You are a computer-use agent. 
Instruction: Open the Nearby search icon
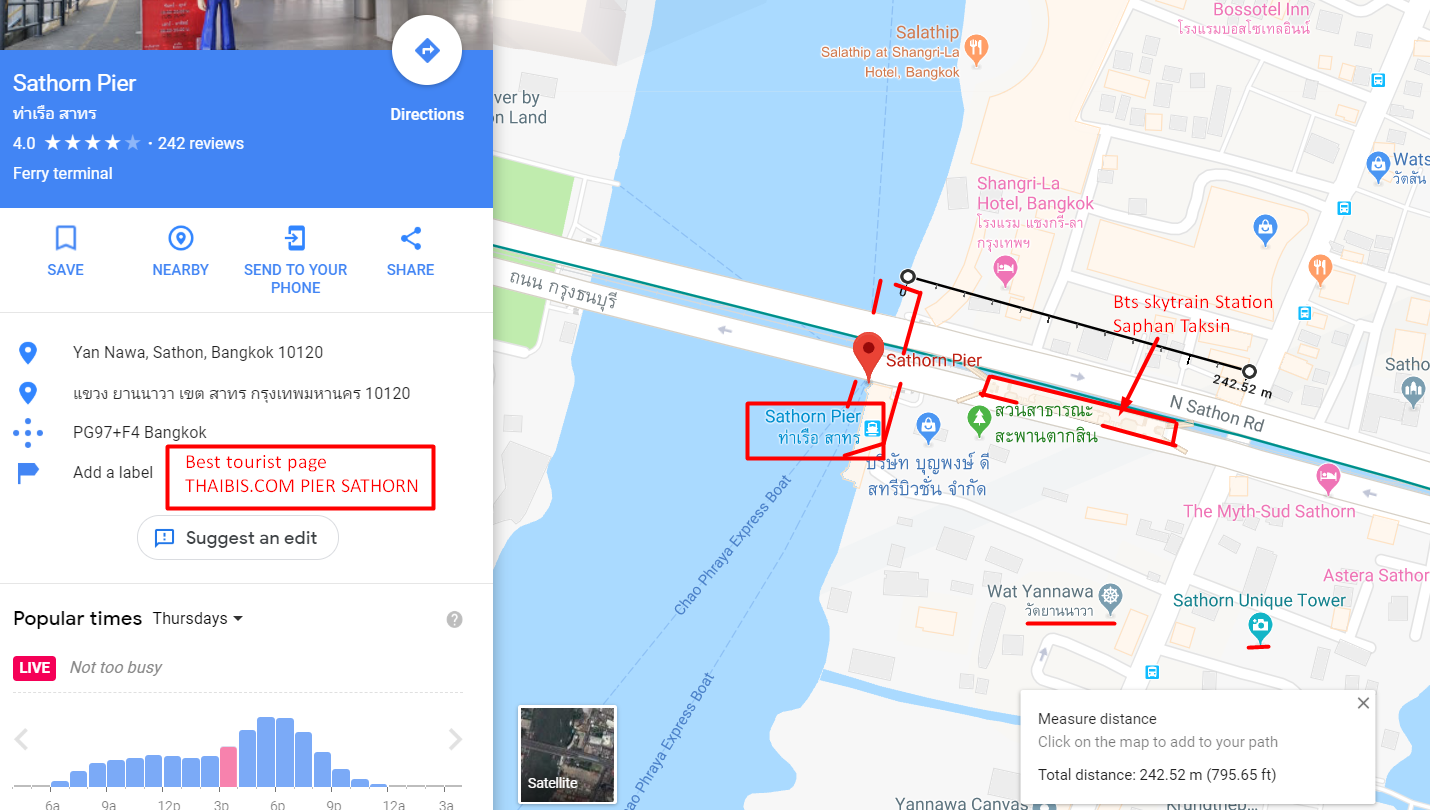click(x=181, y=238)
